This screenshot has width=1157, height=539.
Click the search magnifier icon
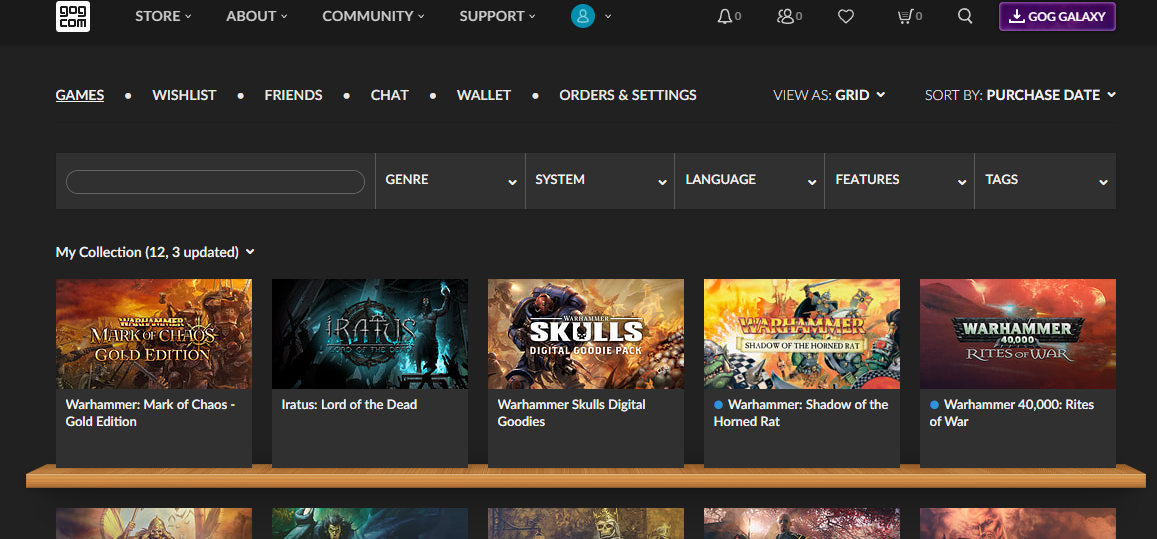(965, 16)
